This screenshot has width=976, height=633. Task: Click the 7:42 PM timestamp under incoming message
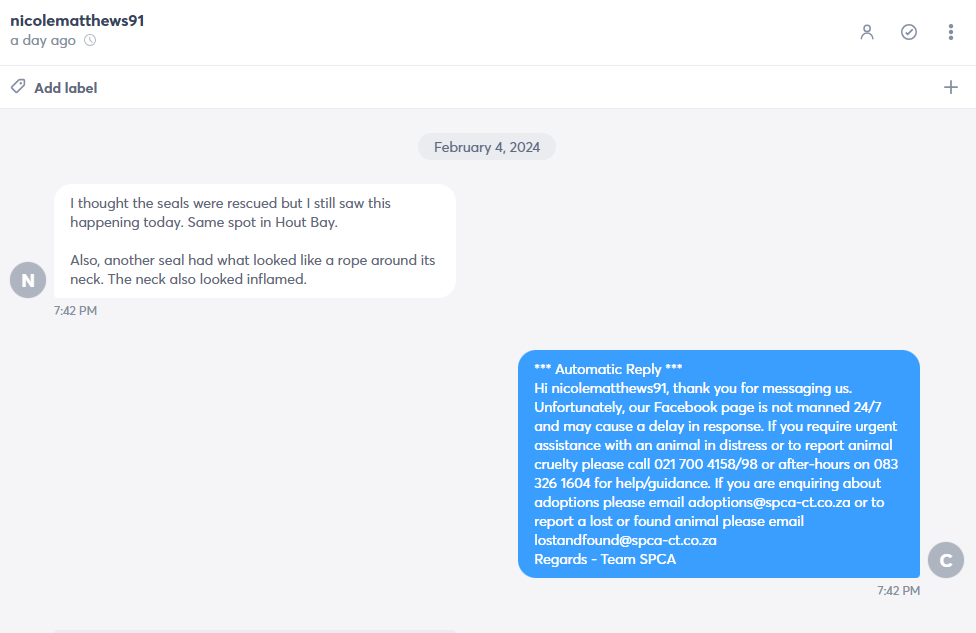coord(75,311)
